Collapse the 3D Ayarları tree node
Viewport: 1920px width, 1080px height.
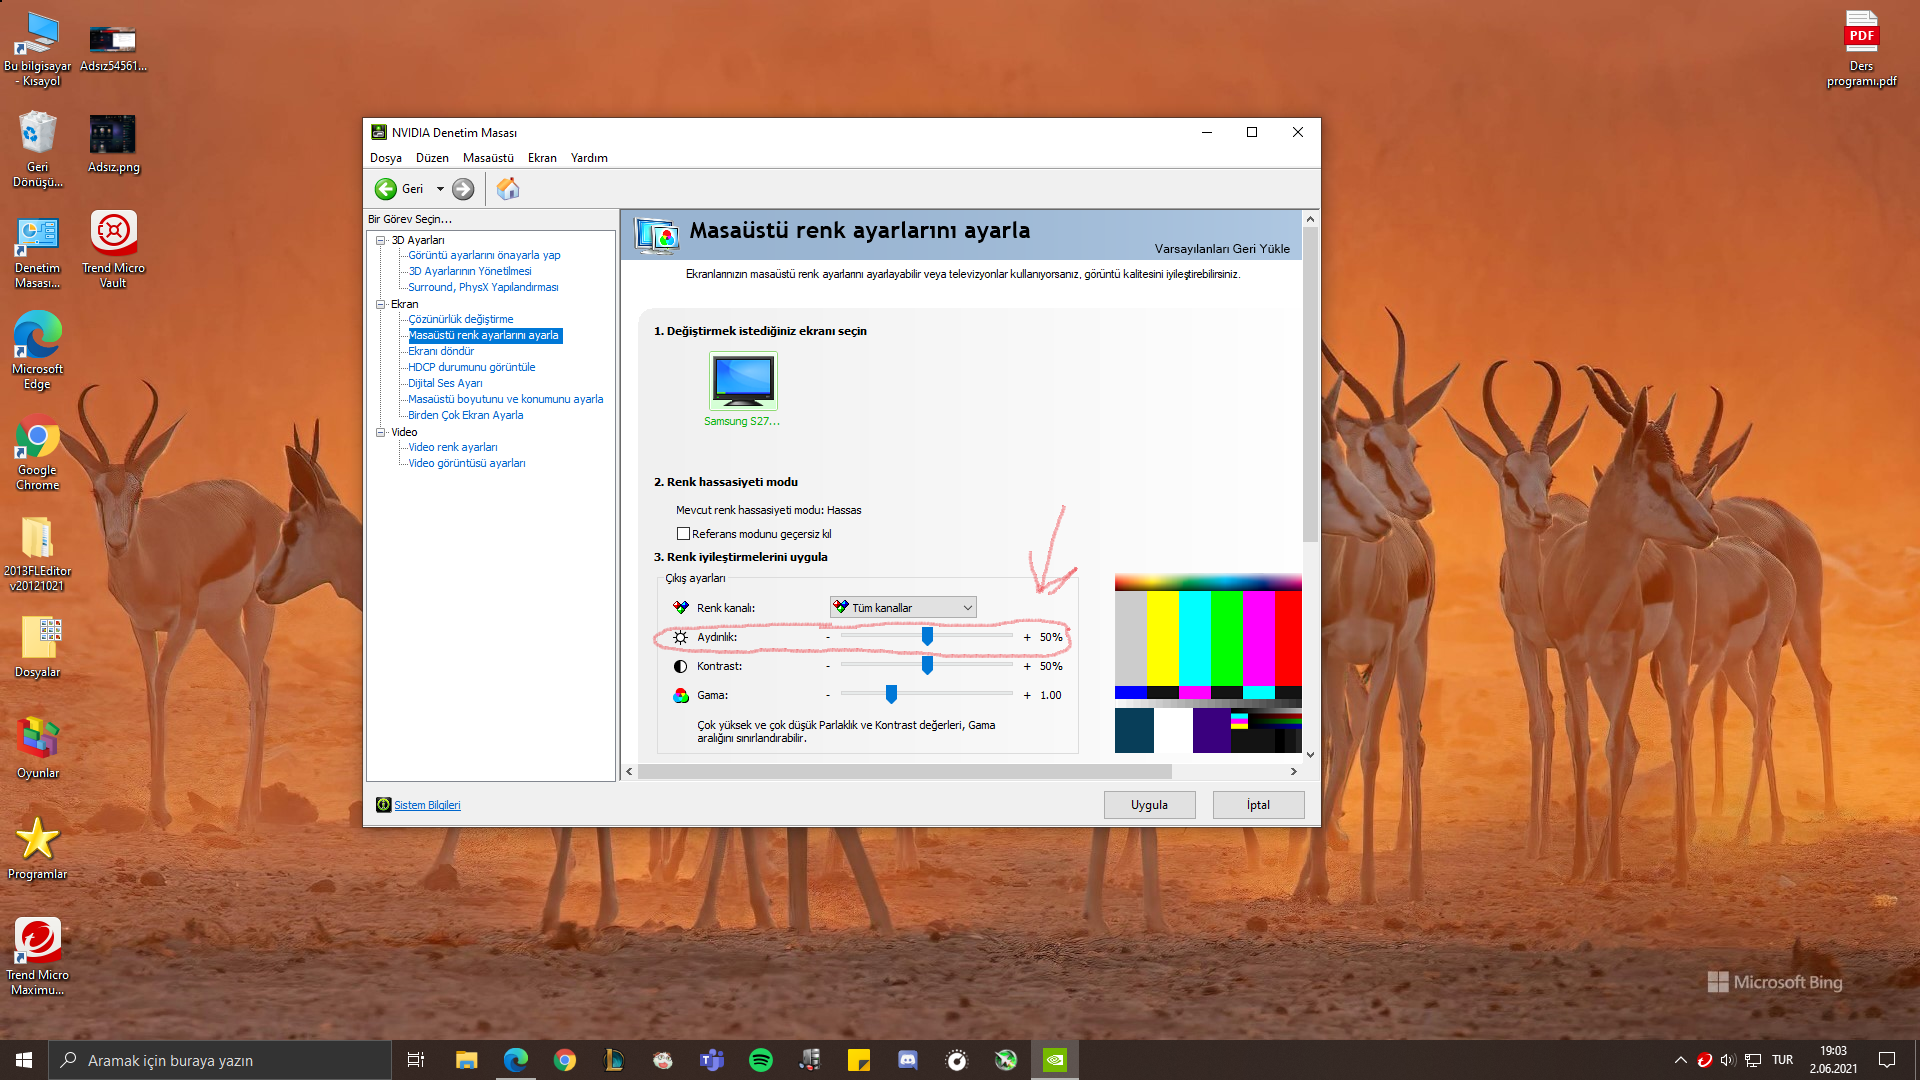click(381, 240)
